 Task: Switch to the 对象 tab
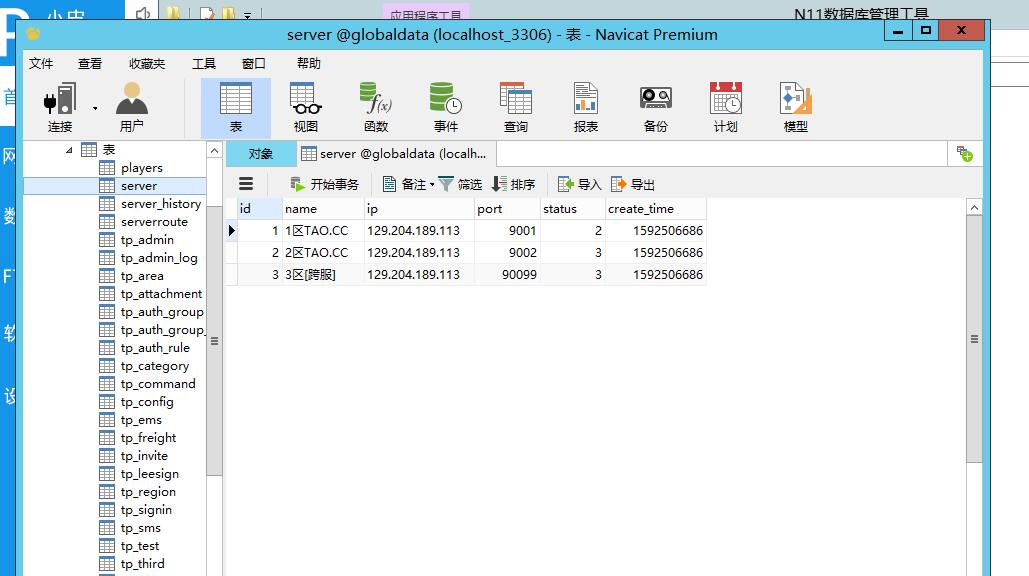point(260,153)
